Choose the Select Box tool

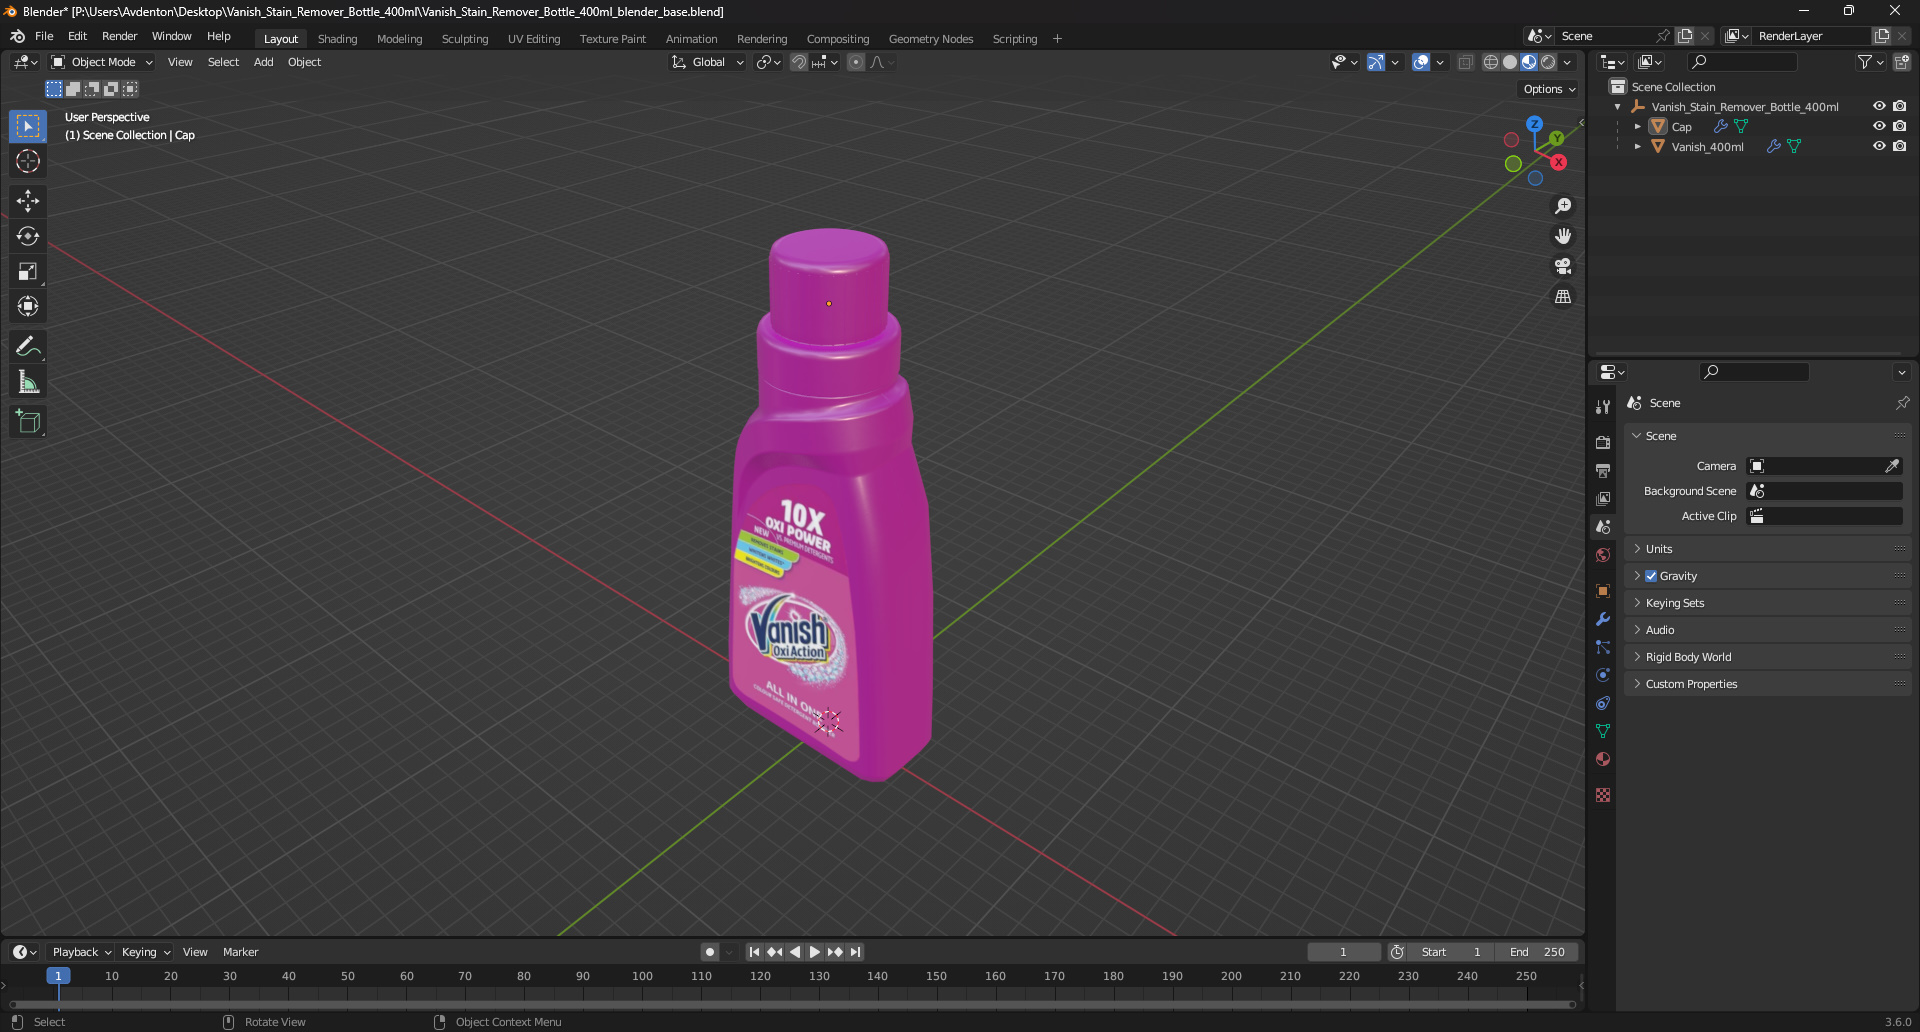[28, 126]
